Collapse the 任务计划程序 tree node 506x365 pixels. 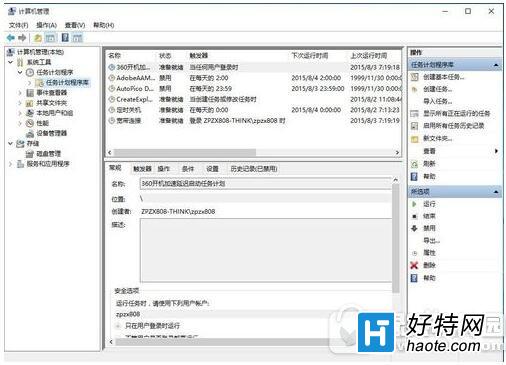20,72
